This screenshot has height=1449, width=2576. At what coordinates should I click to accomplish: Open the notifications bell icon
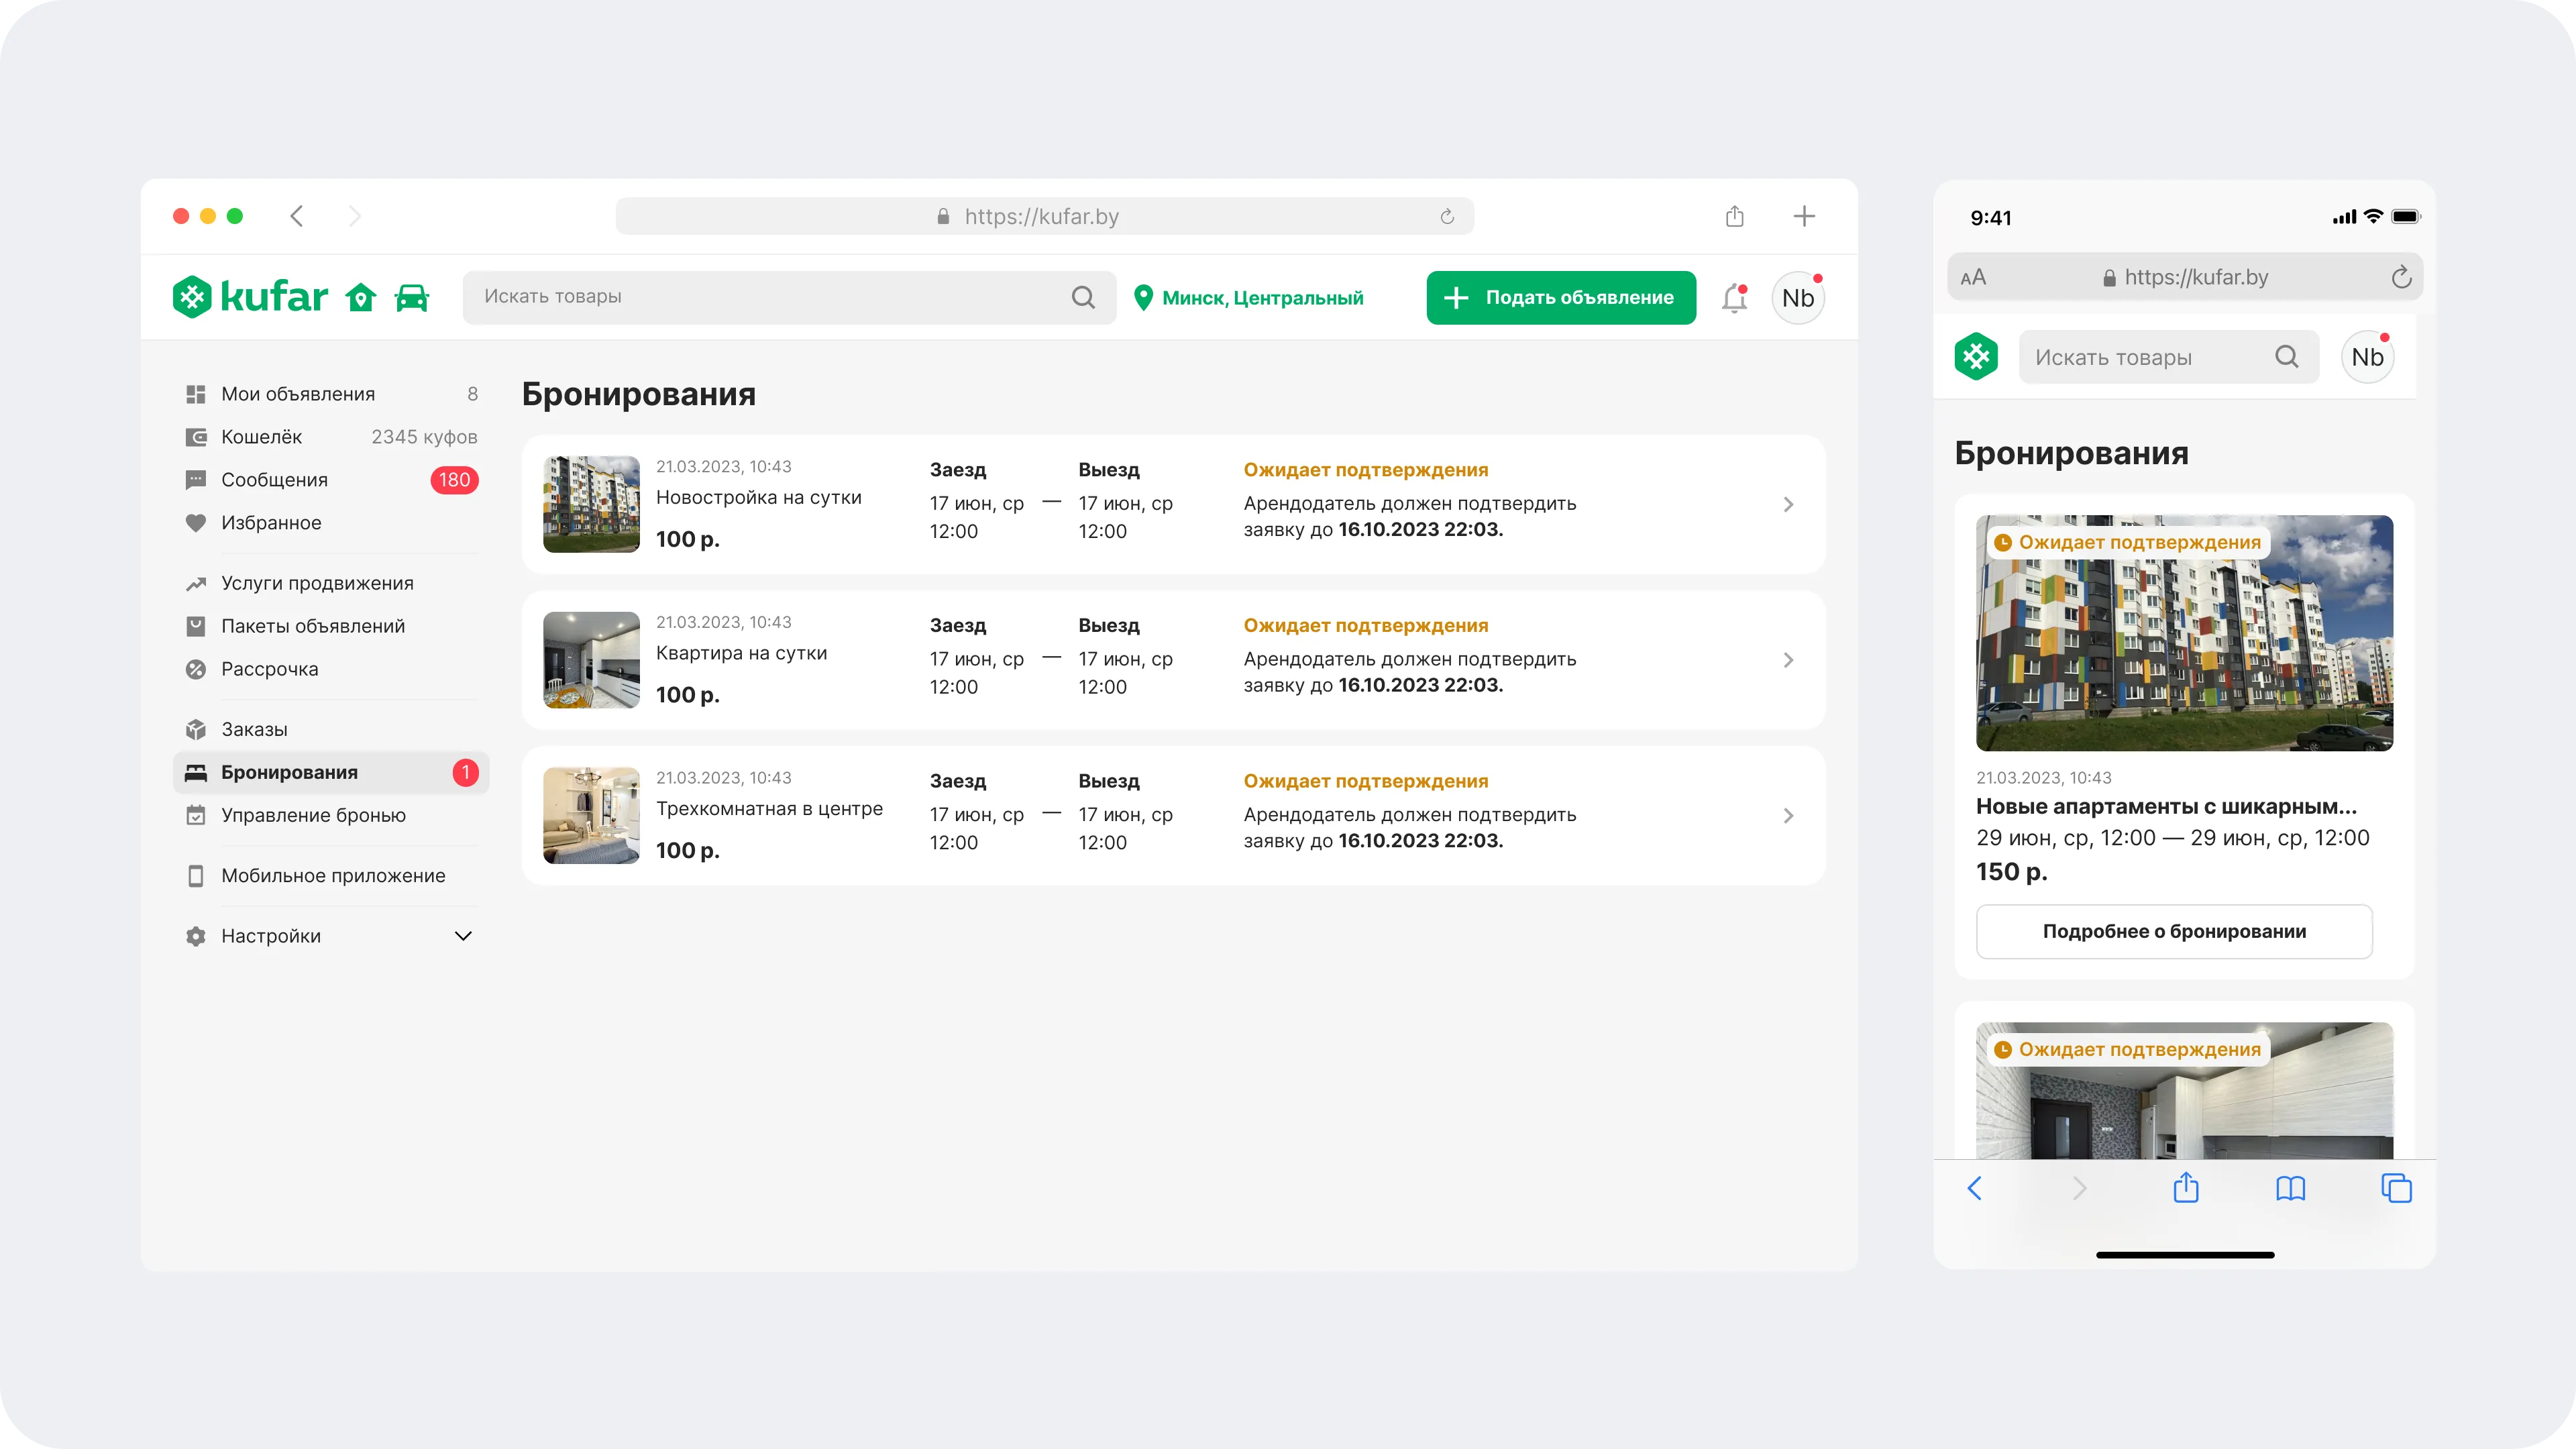point(1734,298)
